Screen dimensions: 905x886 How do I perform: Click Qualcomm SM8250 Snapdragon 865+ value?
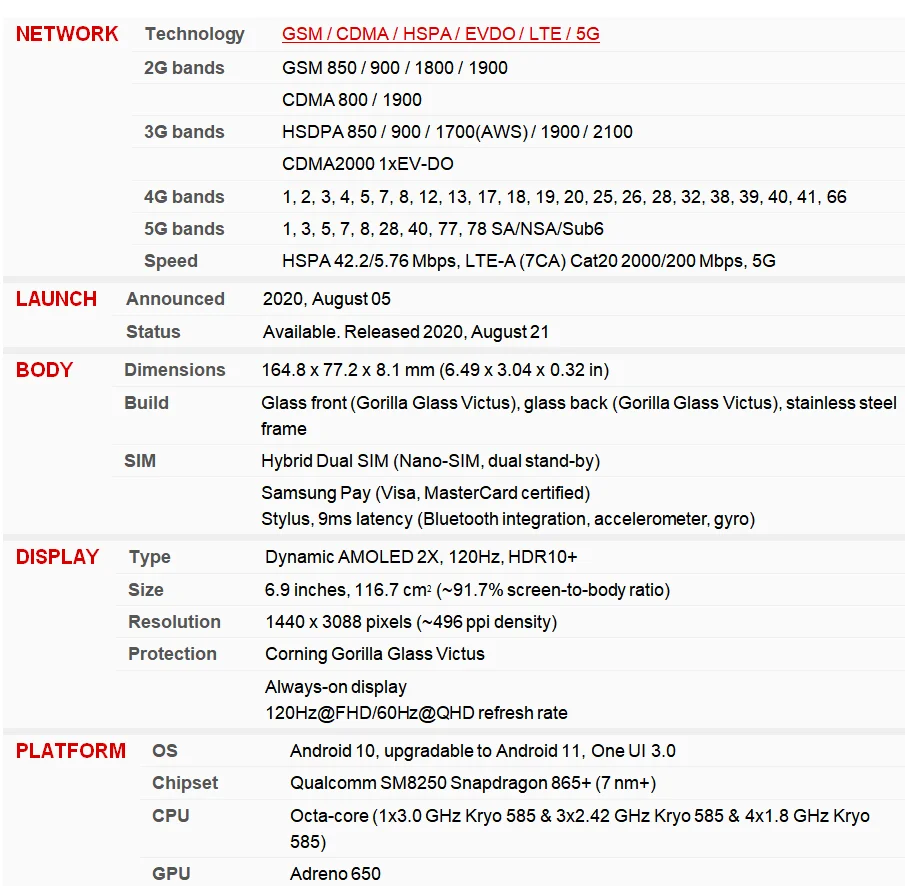point(473,783)
